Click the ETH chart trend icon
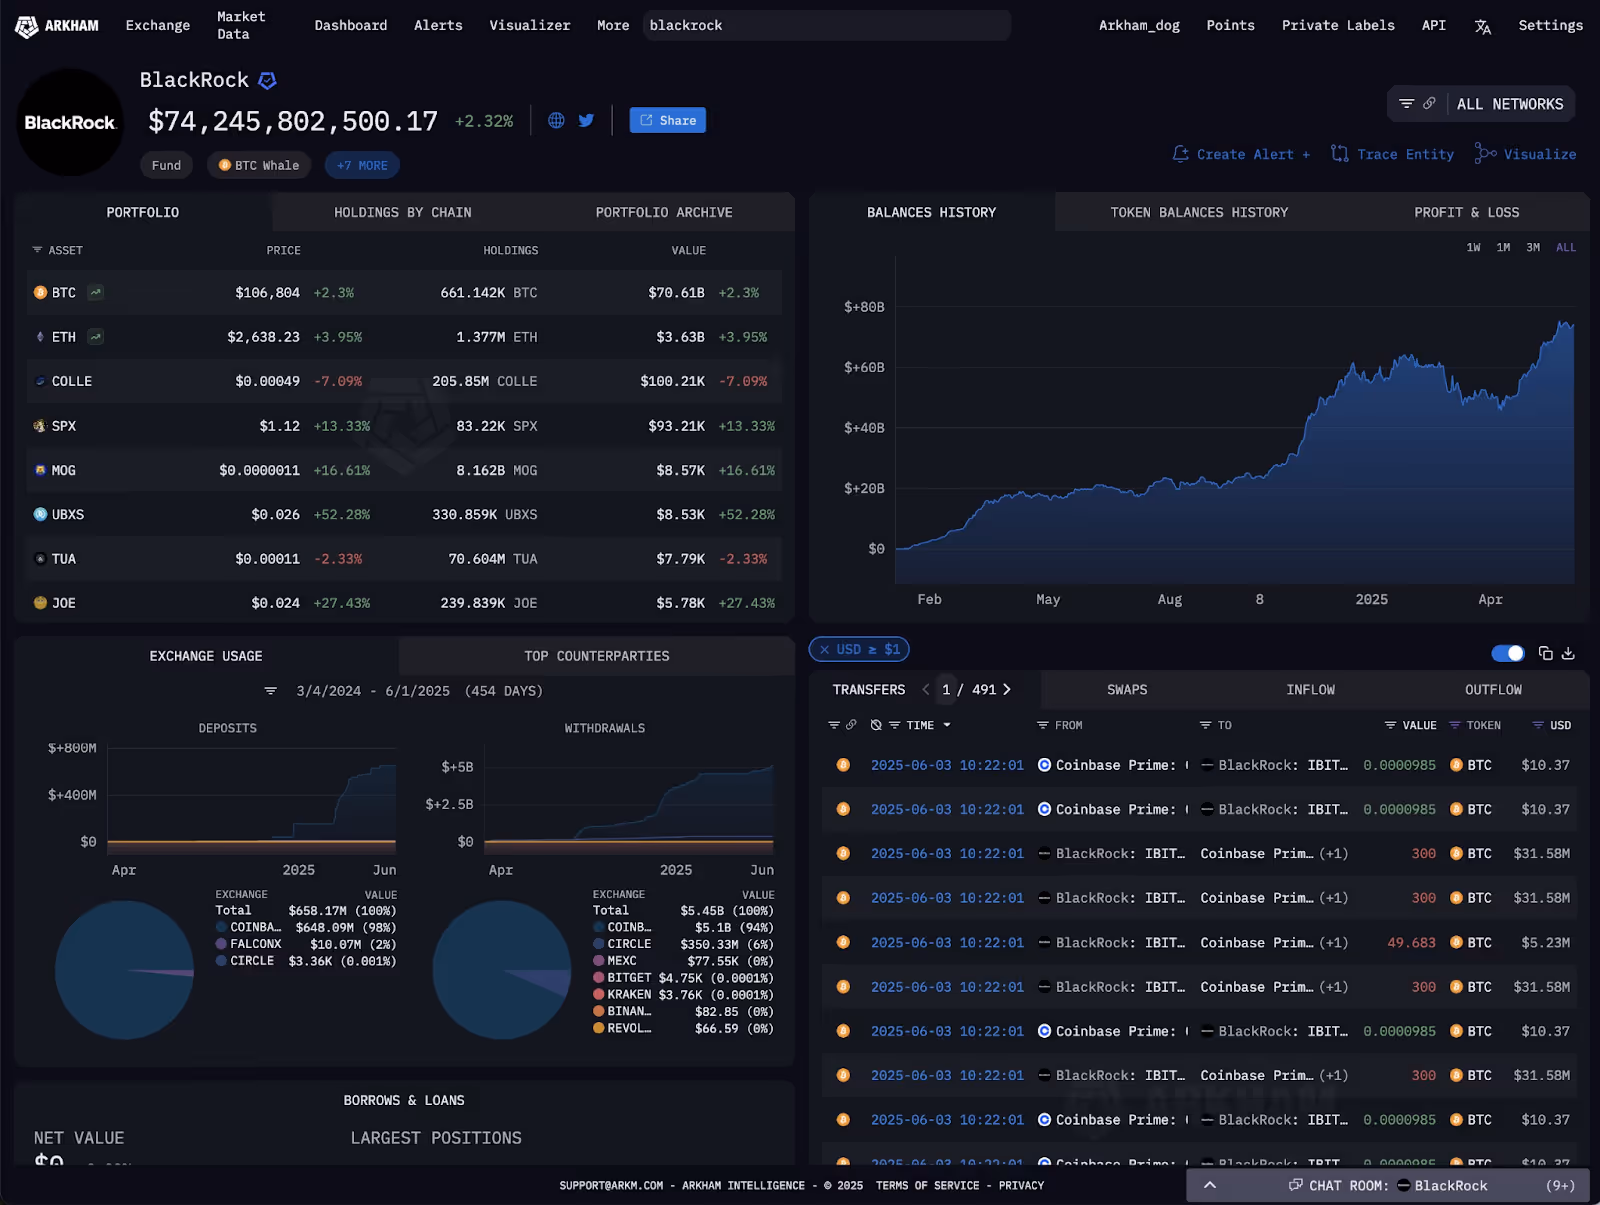Viewport: 1600px width, 1205px height. pos(95,337)
